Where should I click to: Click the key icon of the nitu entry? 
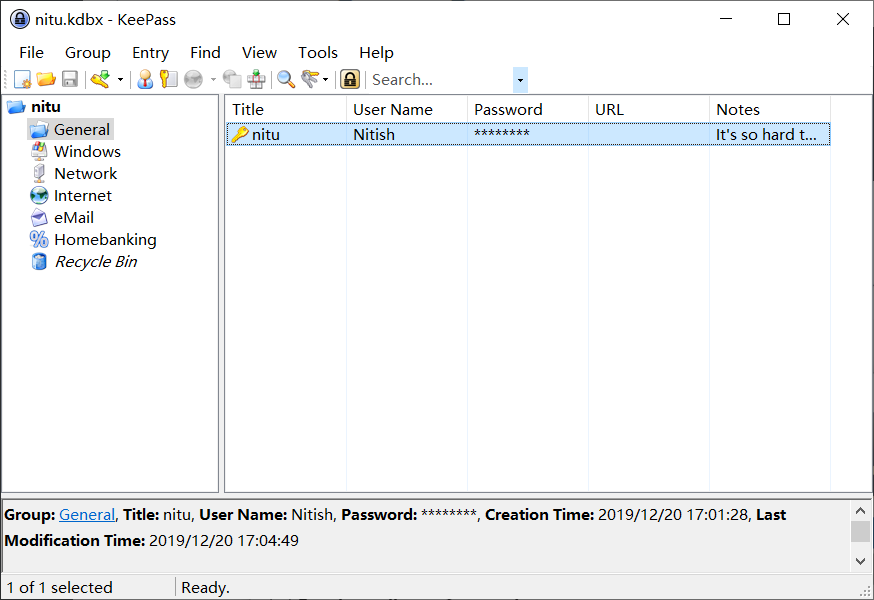(x=240, y=134)
